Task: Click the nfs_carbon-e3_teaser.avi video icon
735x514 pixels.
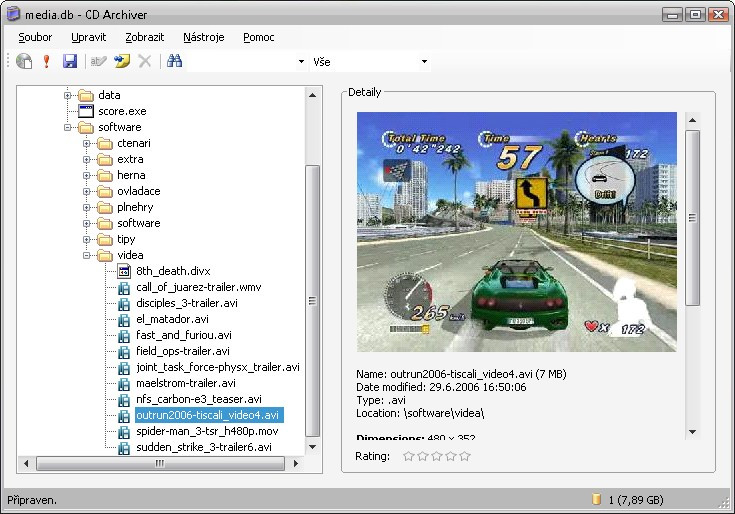Action: (x=124, y=399)
